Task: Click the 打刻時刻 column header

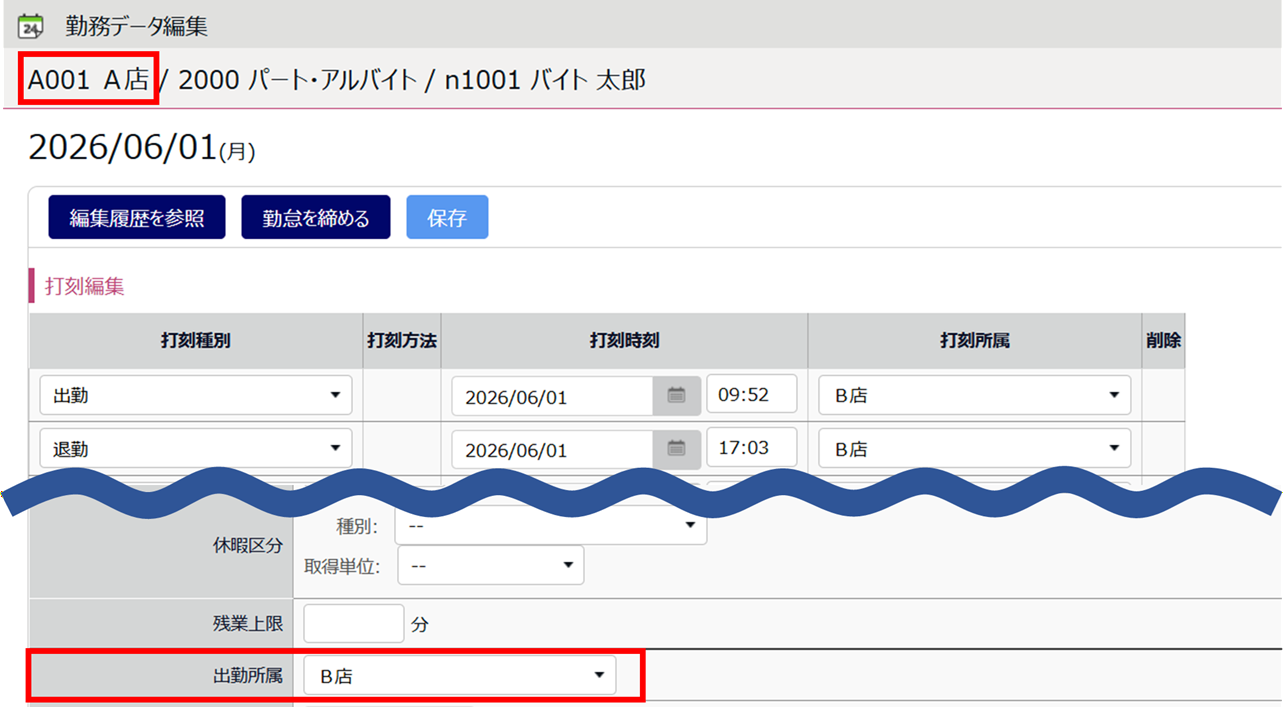Action: click(x=625, y=341)
